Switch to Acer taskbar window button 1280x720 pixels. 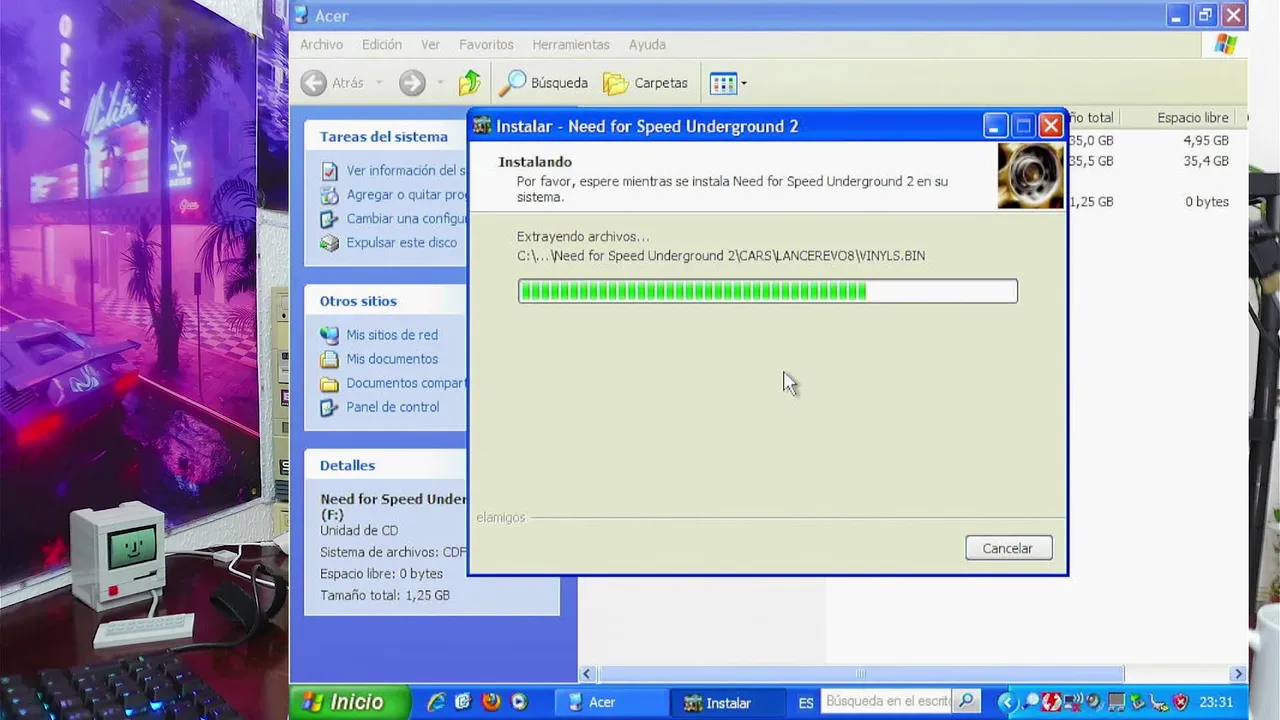pos(611,702)
